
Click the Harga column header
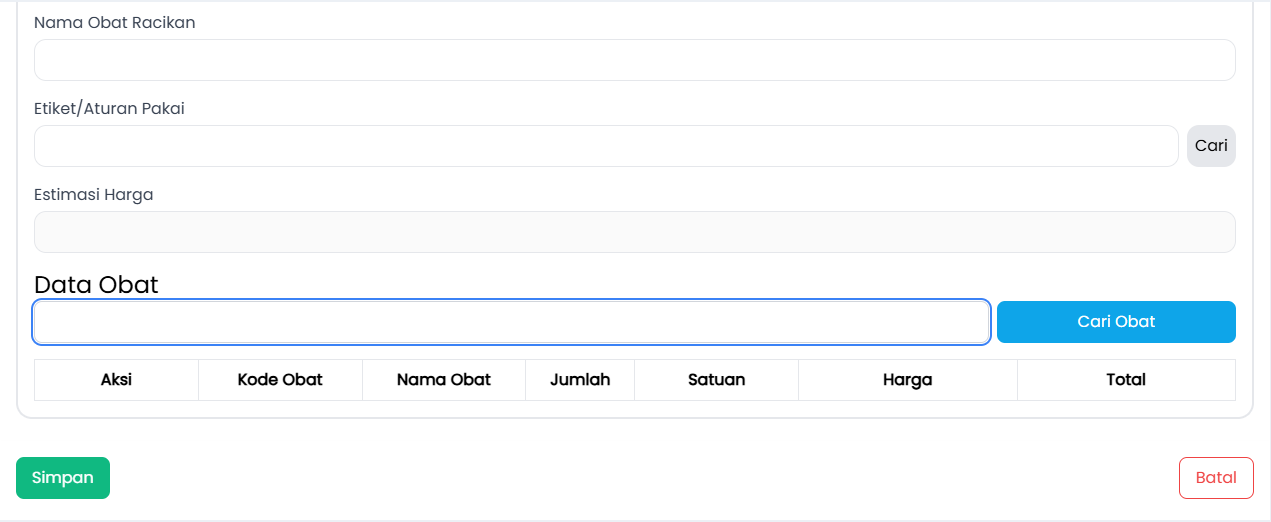(907, 380)
